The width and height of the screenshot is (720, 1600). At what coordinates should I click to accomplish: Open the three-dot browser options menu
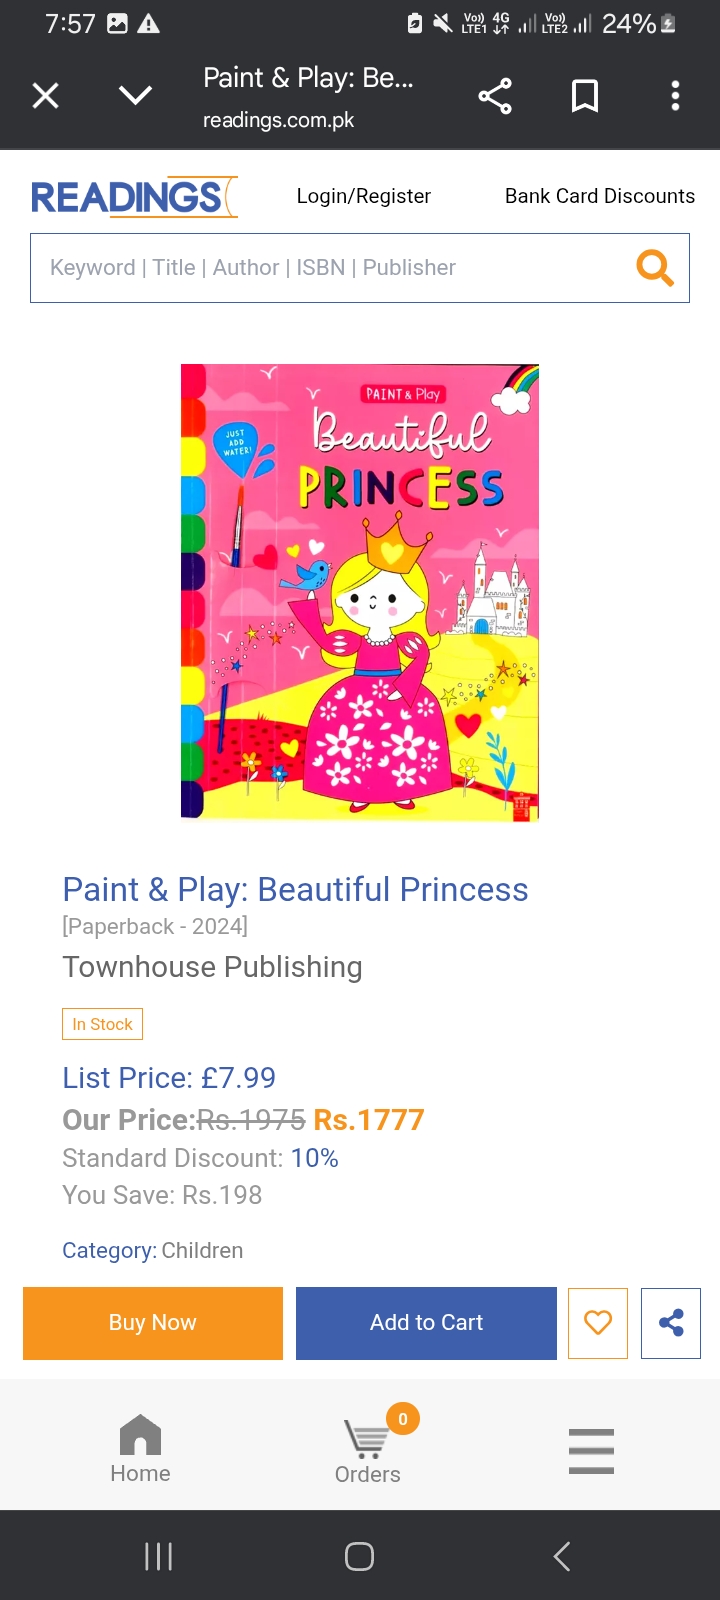pyautogui.click(x=676, y=96)
